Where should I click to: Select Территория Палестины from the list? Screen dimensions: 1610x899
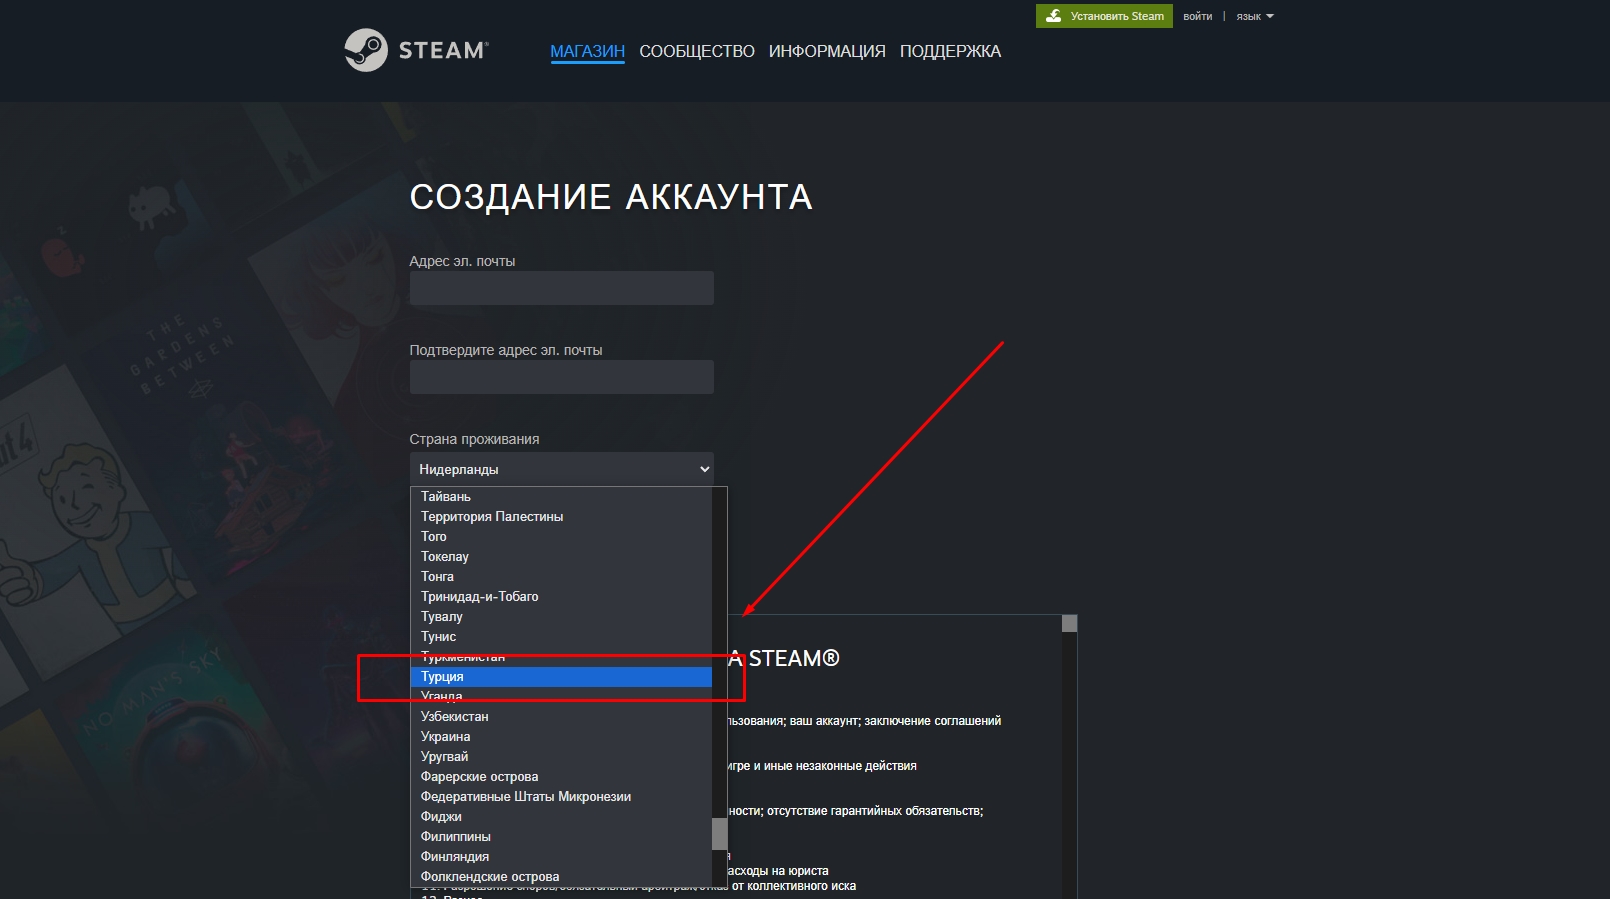561,517
